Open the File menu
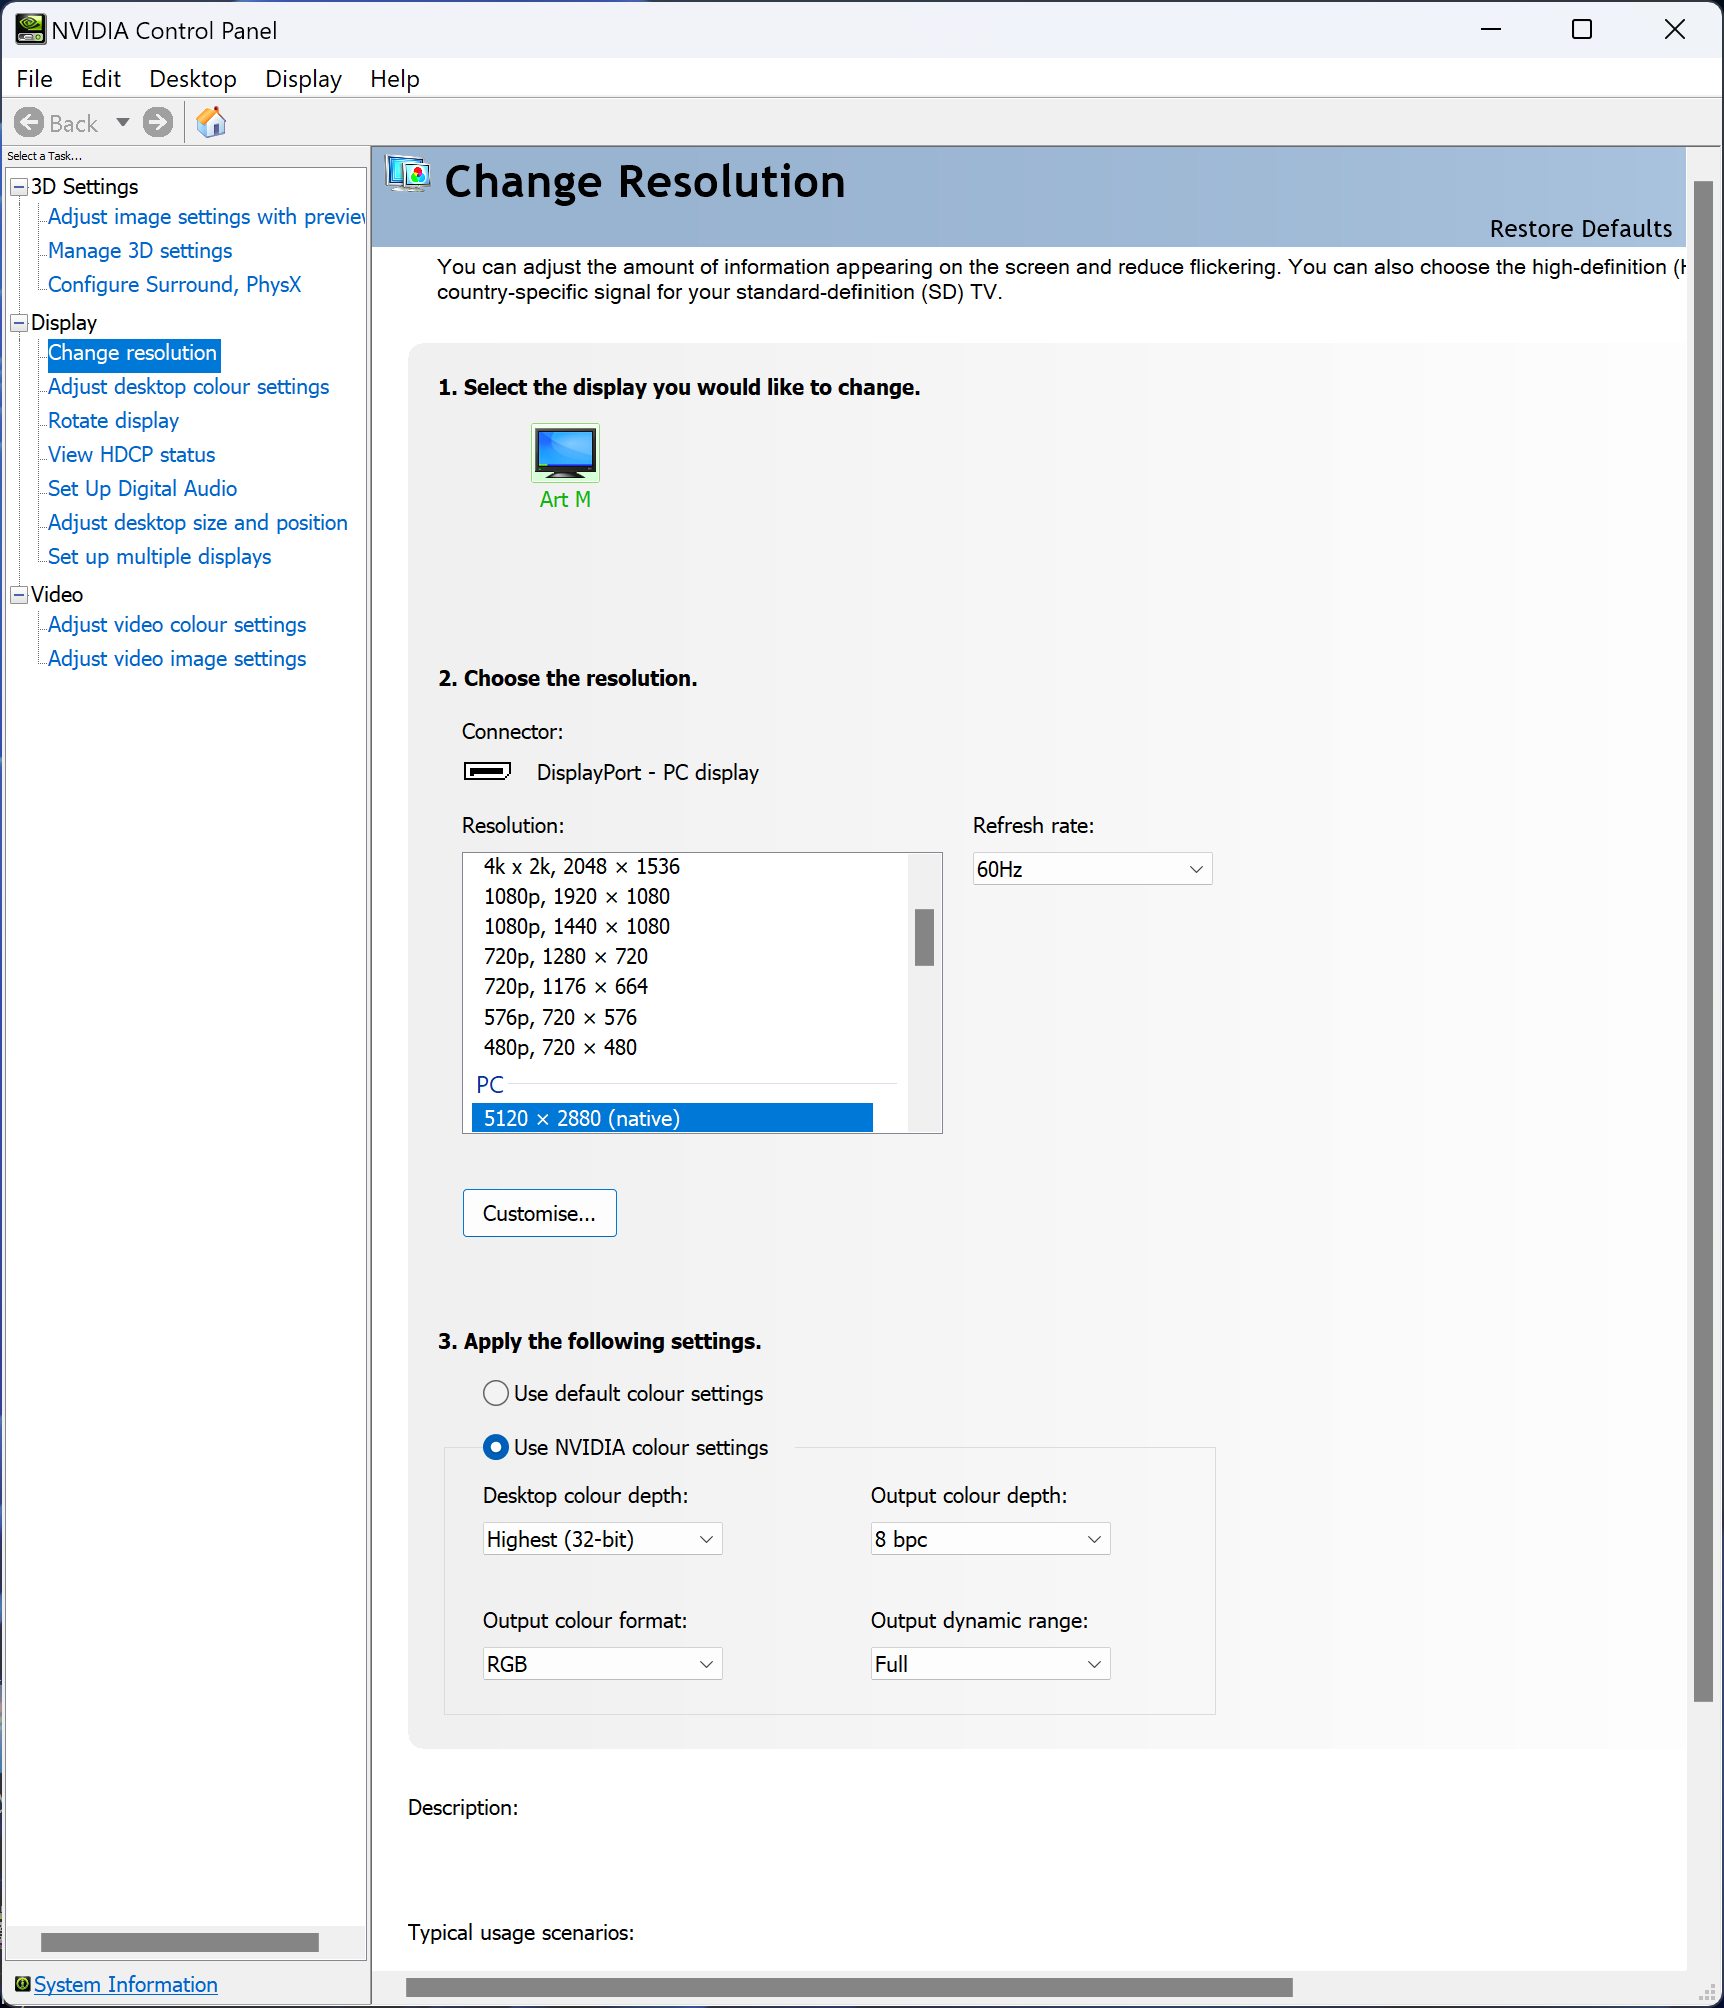The image size is (1724, 2008). coord(35,79)
